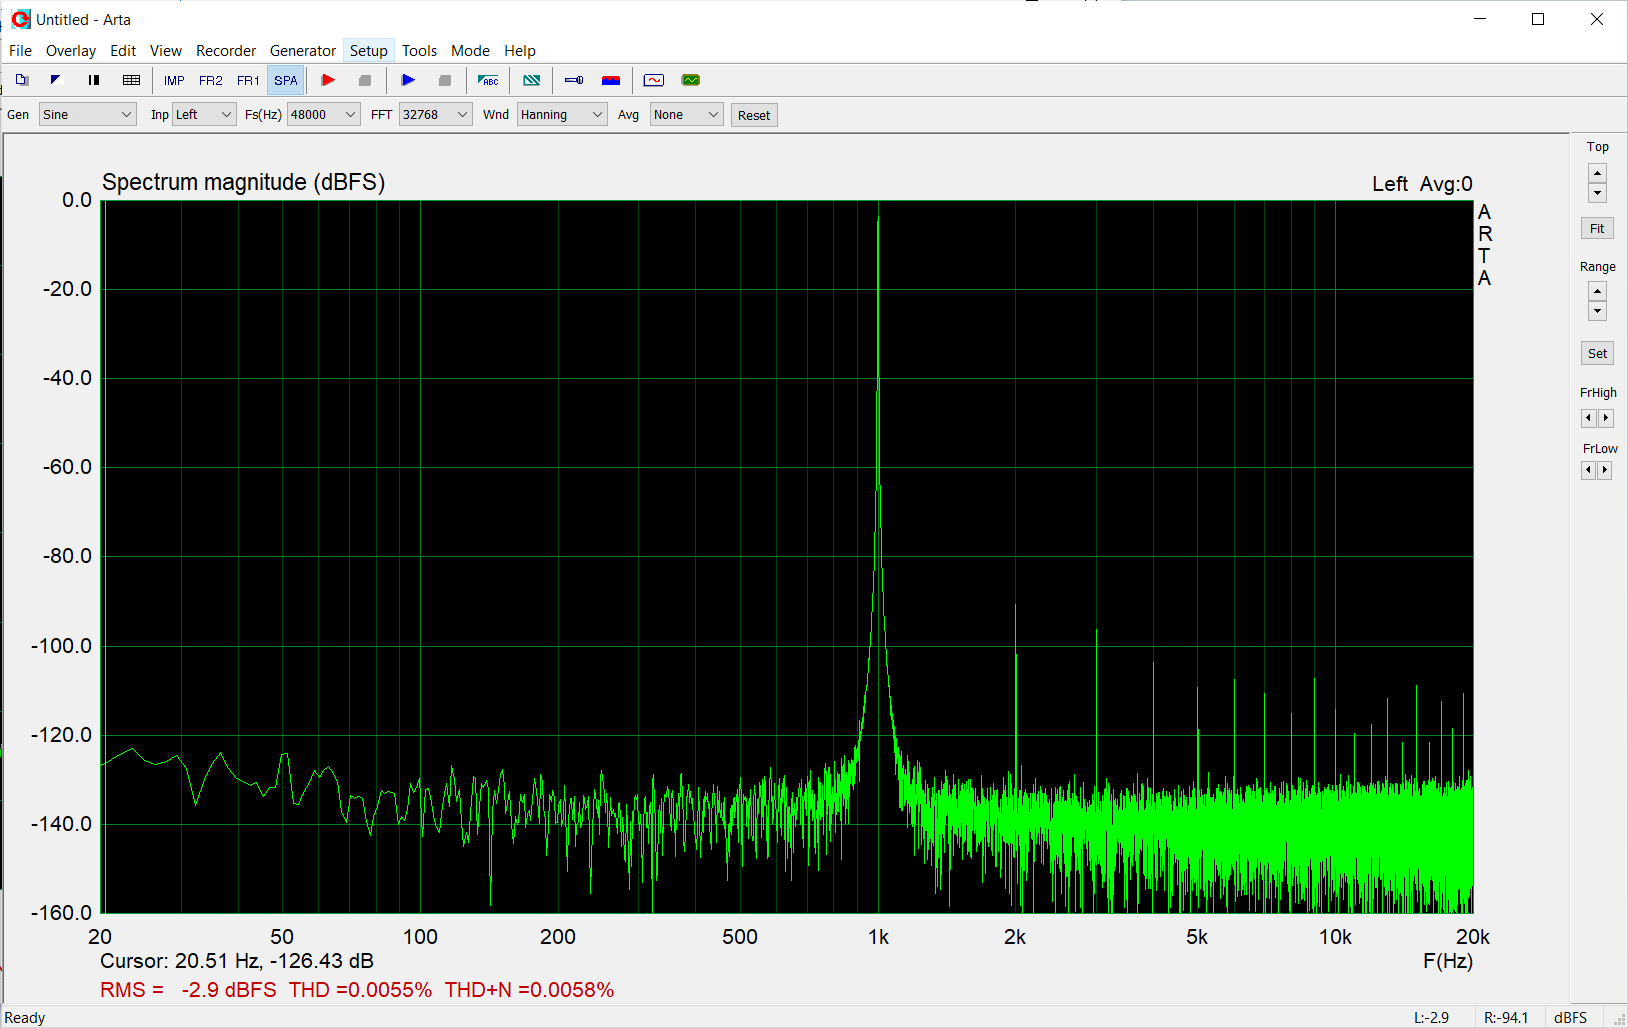1628x1028 pixels.
Task: Open the Inp channel dropdown
Action: (x=204, y=115)
